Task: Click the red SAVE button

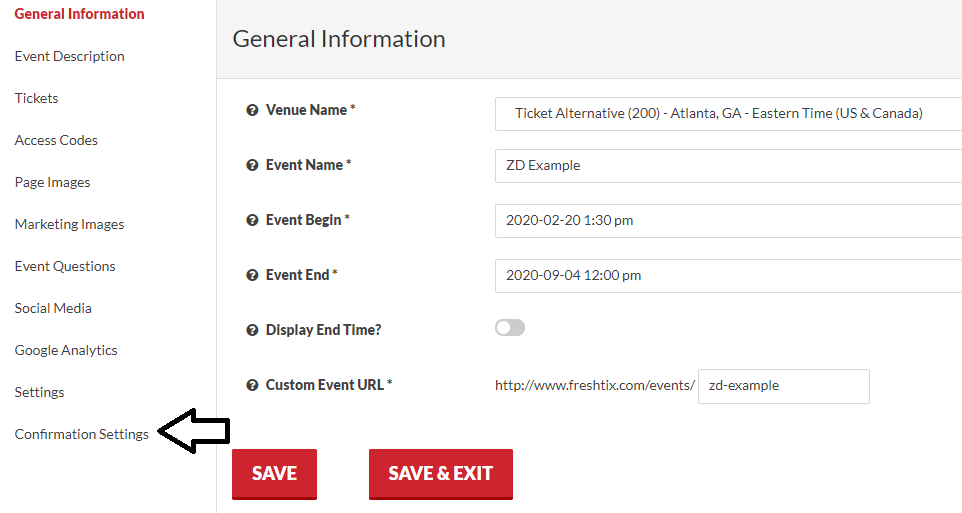Action: pyautogui.click(x=274, y=474)
